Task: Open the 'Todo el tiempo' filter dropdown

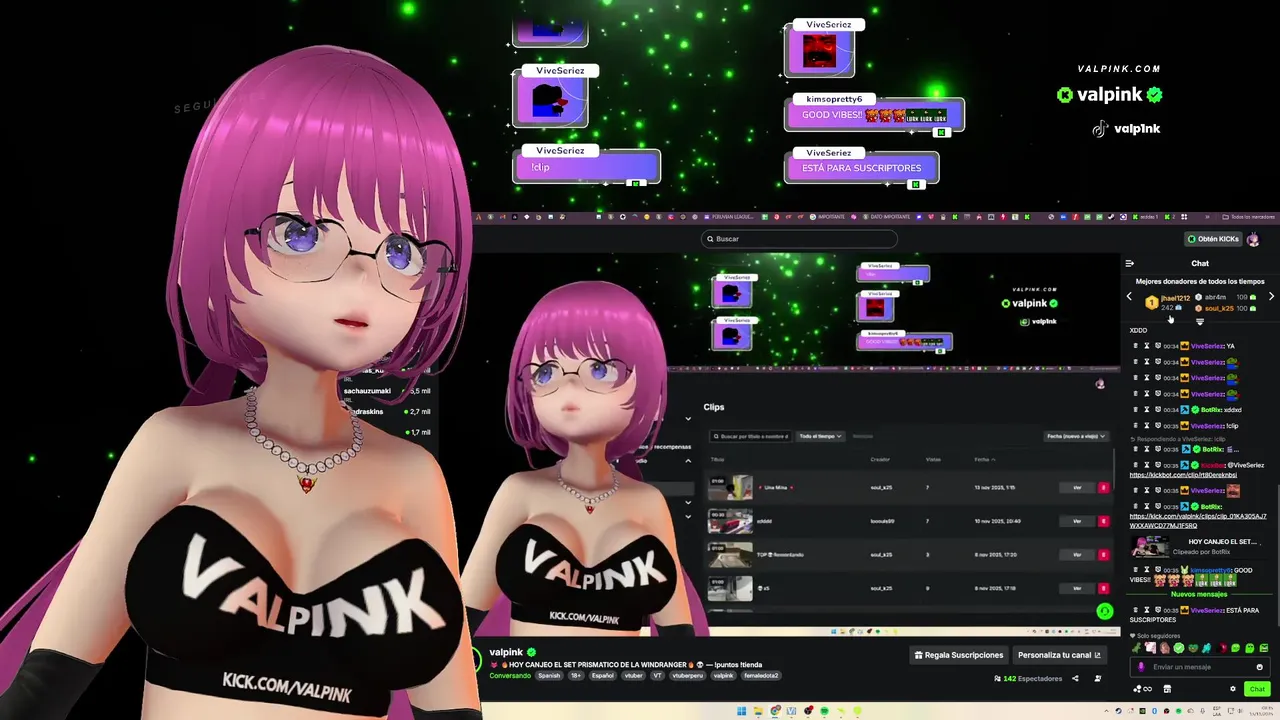Action: (x=821, y=436)
